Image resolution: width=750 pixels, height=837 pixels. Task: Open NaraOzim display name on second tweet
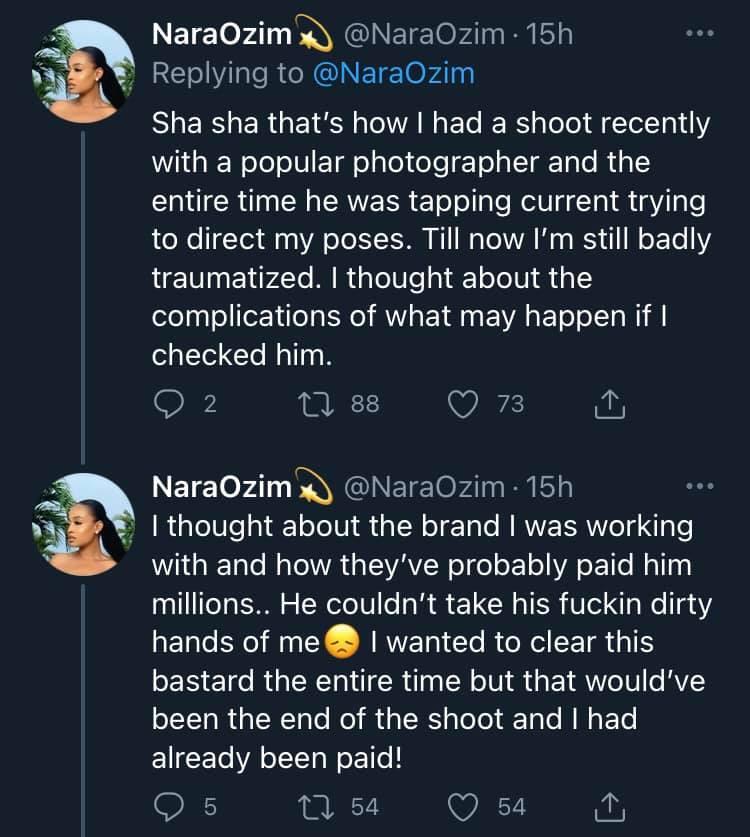tap(222, 487)
